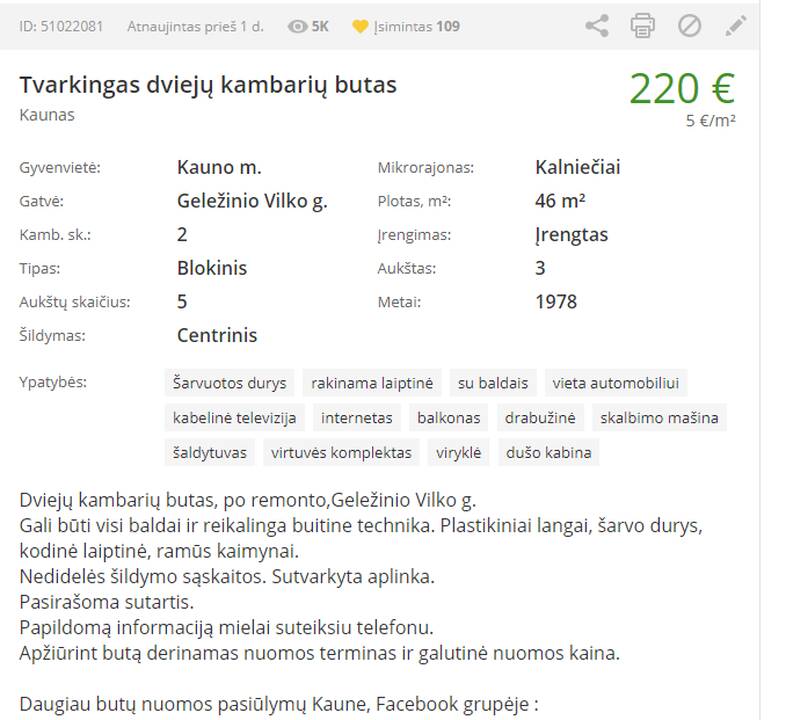
Task: Click the 'Mikrorajonas:' label
Action: [x=426, y=167]
